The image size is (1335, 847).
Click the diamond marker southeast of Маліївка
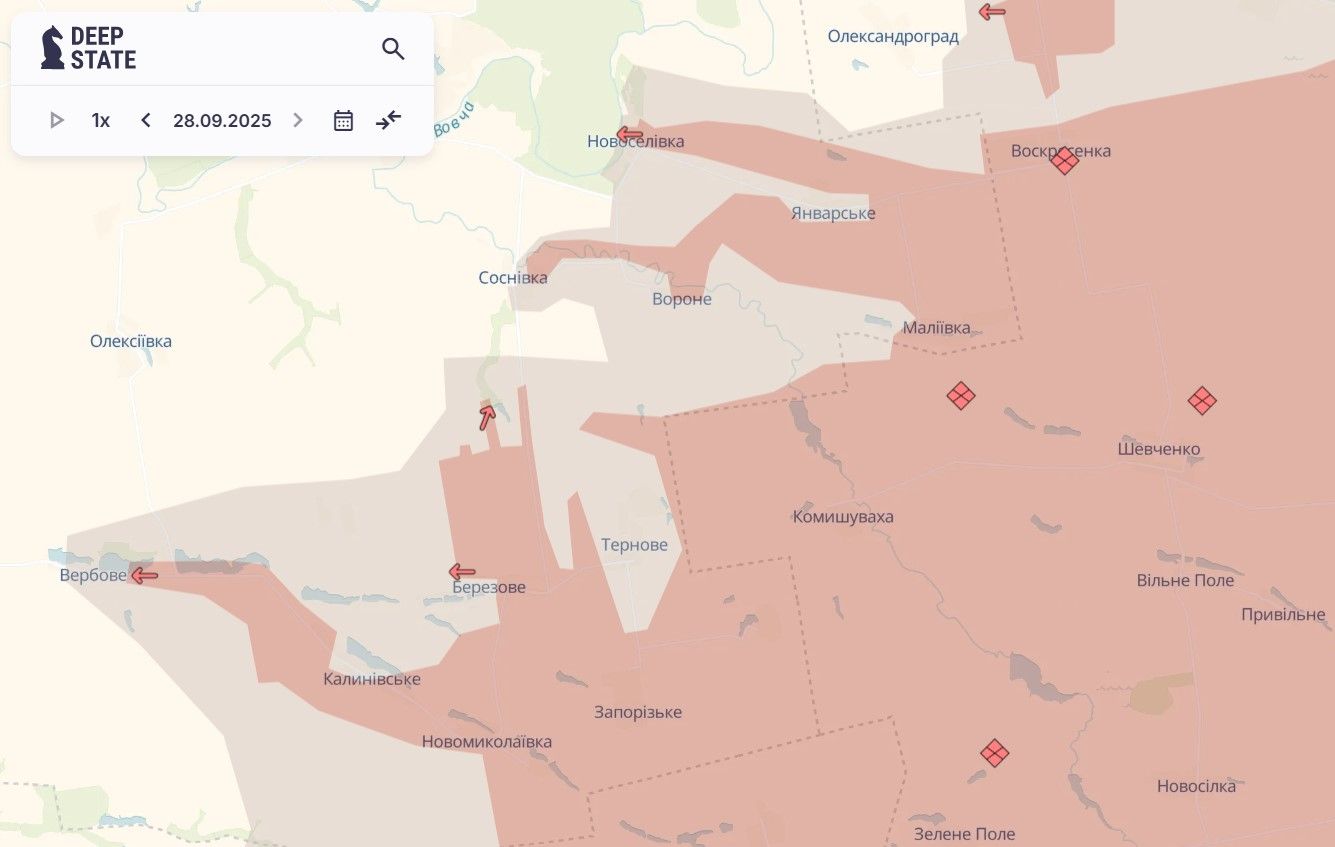[961, 396]
